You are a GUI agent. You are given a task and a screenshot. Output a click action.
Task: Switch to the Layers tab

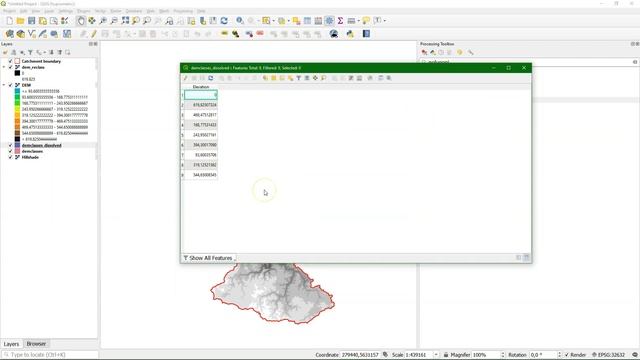11,344
